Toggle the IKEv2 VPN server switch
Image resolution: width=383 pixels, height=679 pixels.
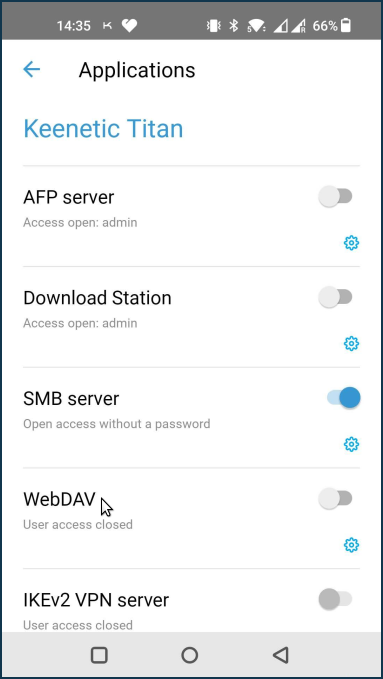coord(335,599)
